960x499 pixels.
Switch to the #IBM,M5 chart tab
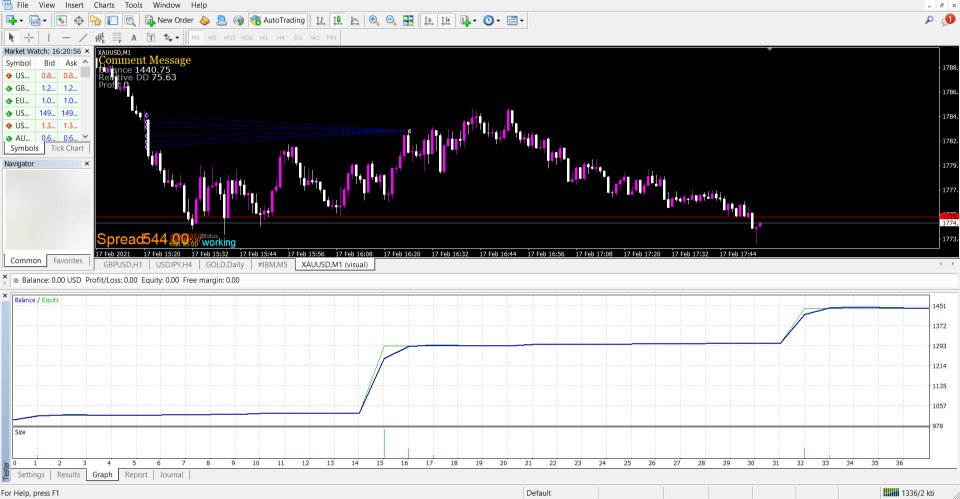pyautogui.click(x=272, y=265)
